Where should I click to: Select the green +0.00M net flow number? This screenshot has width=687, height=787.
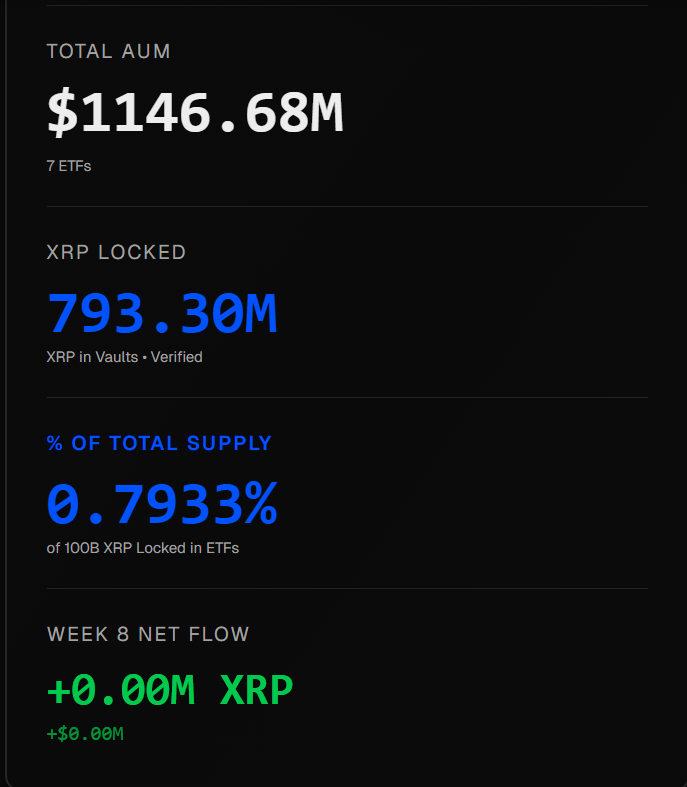coord(120,690)
